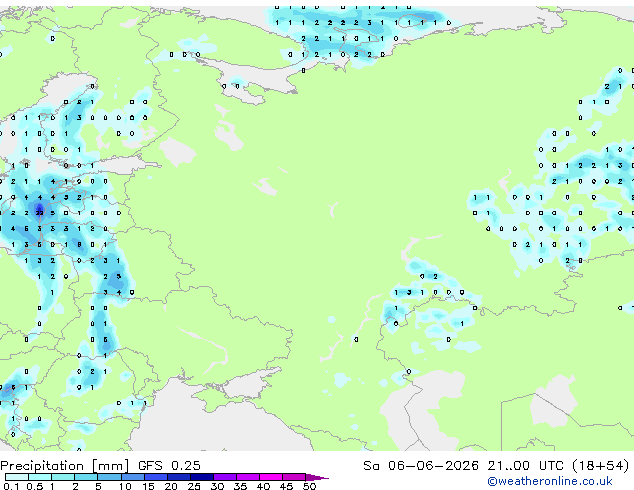Click the dark navy legend swatch between 25 and 30
This screenshot has width=634, height=490.
coord(202,477)
